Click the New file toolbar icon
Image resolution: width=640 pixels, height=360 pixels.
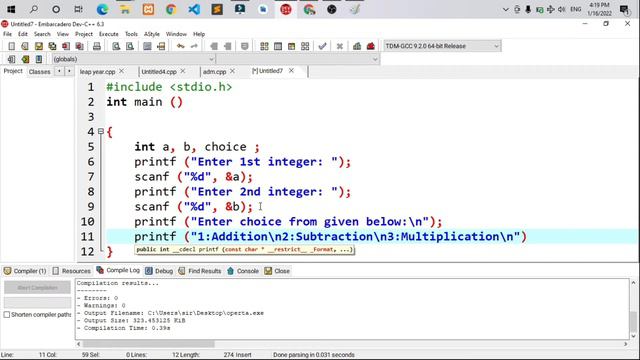(x=11, y=46)
